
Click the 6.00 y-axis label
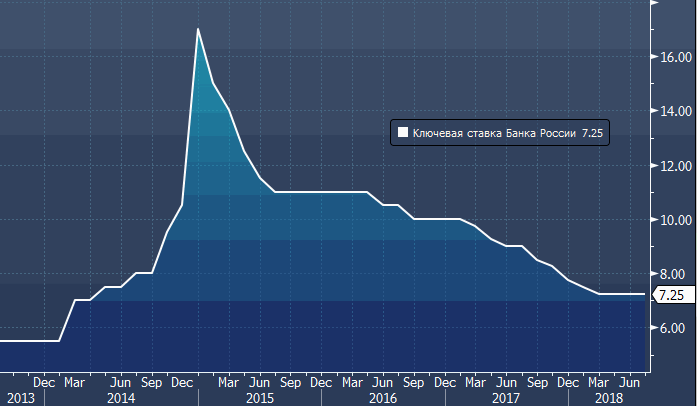pyautogui.click(x=672, y=328)
